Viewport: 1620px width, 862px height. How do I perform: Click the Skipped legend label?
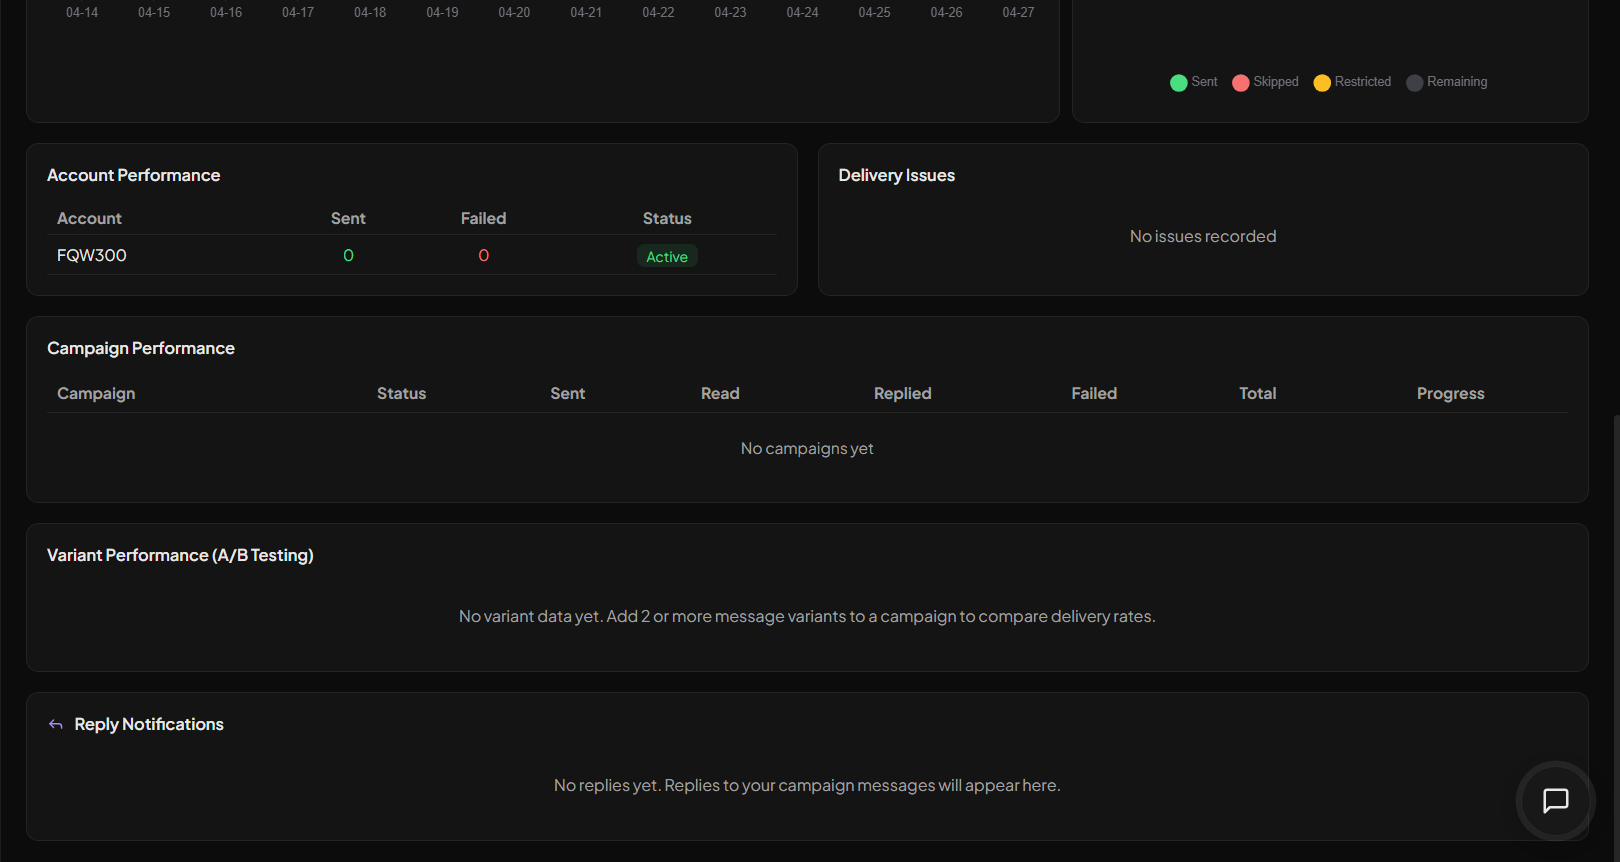[1276, 82]
